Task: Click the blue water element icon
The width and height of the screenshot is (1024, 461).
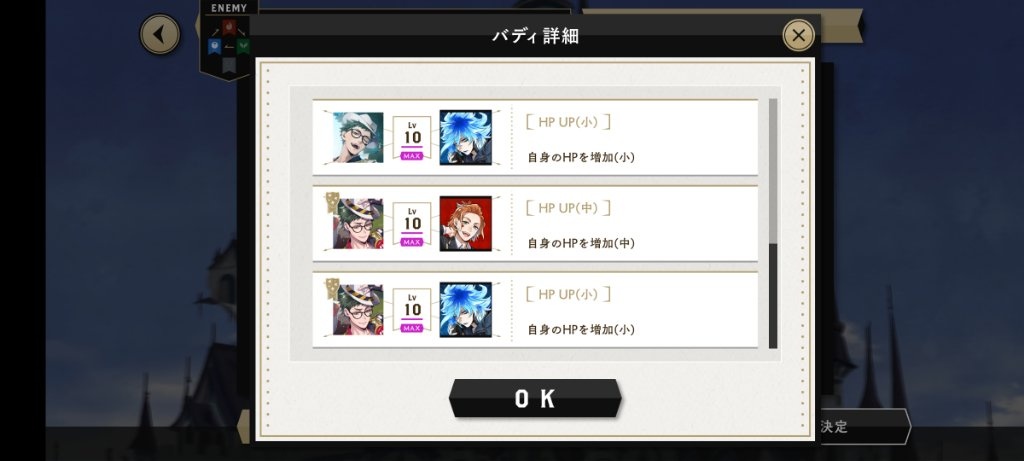Action: 214,46
